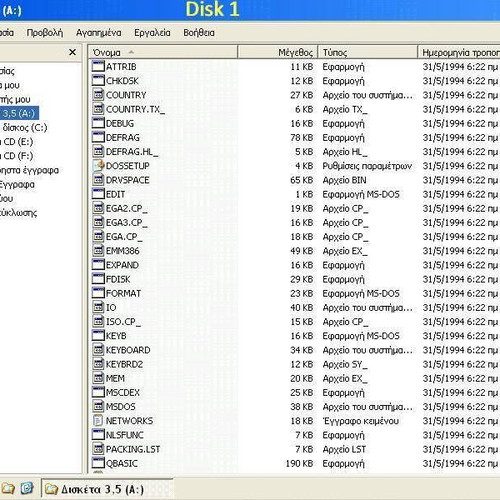Select the ATTRIB application file icon
Image resolution: width=500 pixels, height=500 pixels.
pyautogui.click(x=98, y=66)
